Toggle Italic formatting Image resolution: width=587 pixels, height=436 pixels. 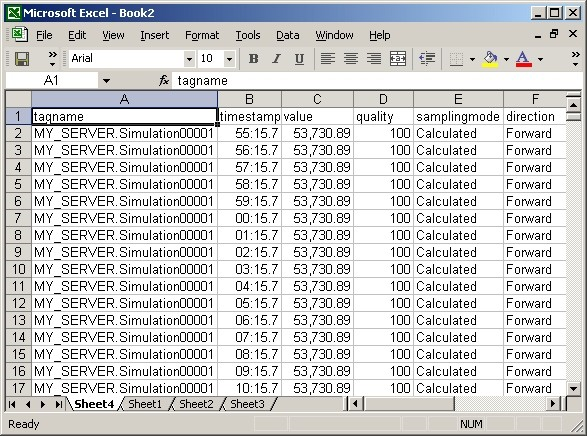coord(276,59)
